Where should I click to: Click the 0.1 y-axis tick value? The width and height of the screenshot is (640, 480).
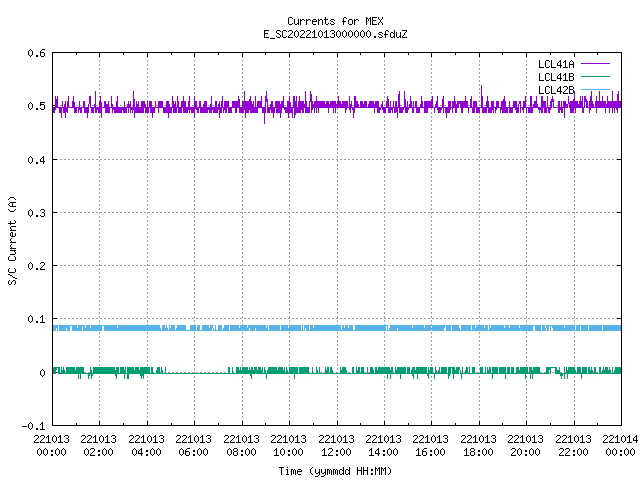pos(36,319)
